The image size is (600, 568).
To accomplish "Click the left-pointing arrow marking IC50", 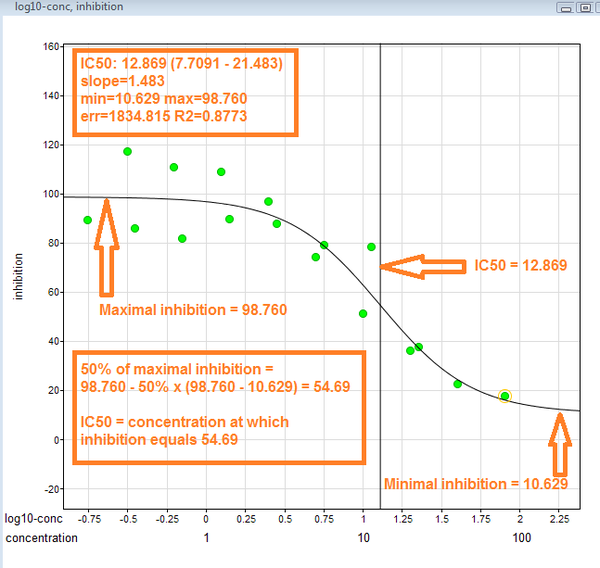I will tap(423, 266).
